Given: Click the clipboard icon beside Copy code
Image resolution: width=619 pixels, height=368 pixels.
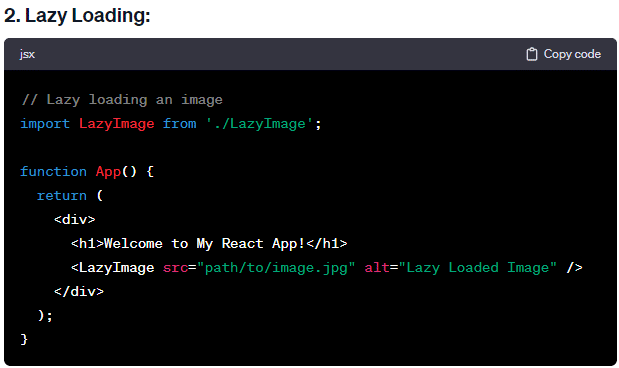Looking at the screenshot, I should pyautogui.click(x=532, y=54).
